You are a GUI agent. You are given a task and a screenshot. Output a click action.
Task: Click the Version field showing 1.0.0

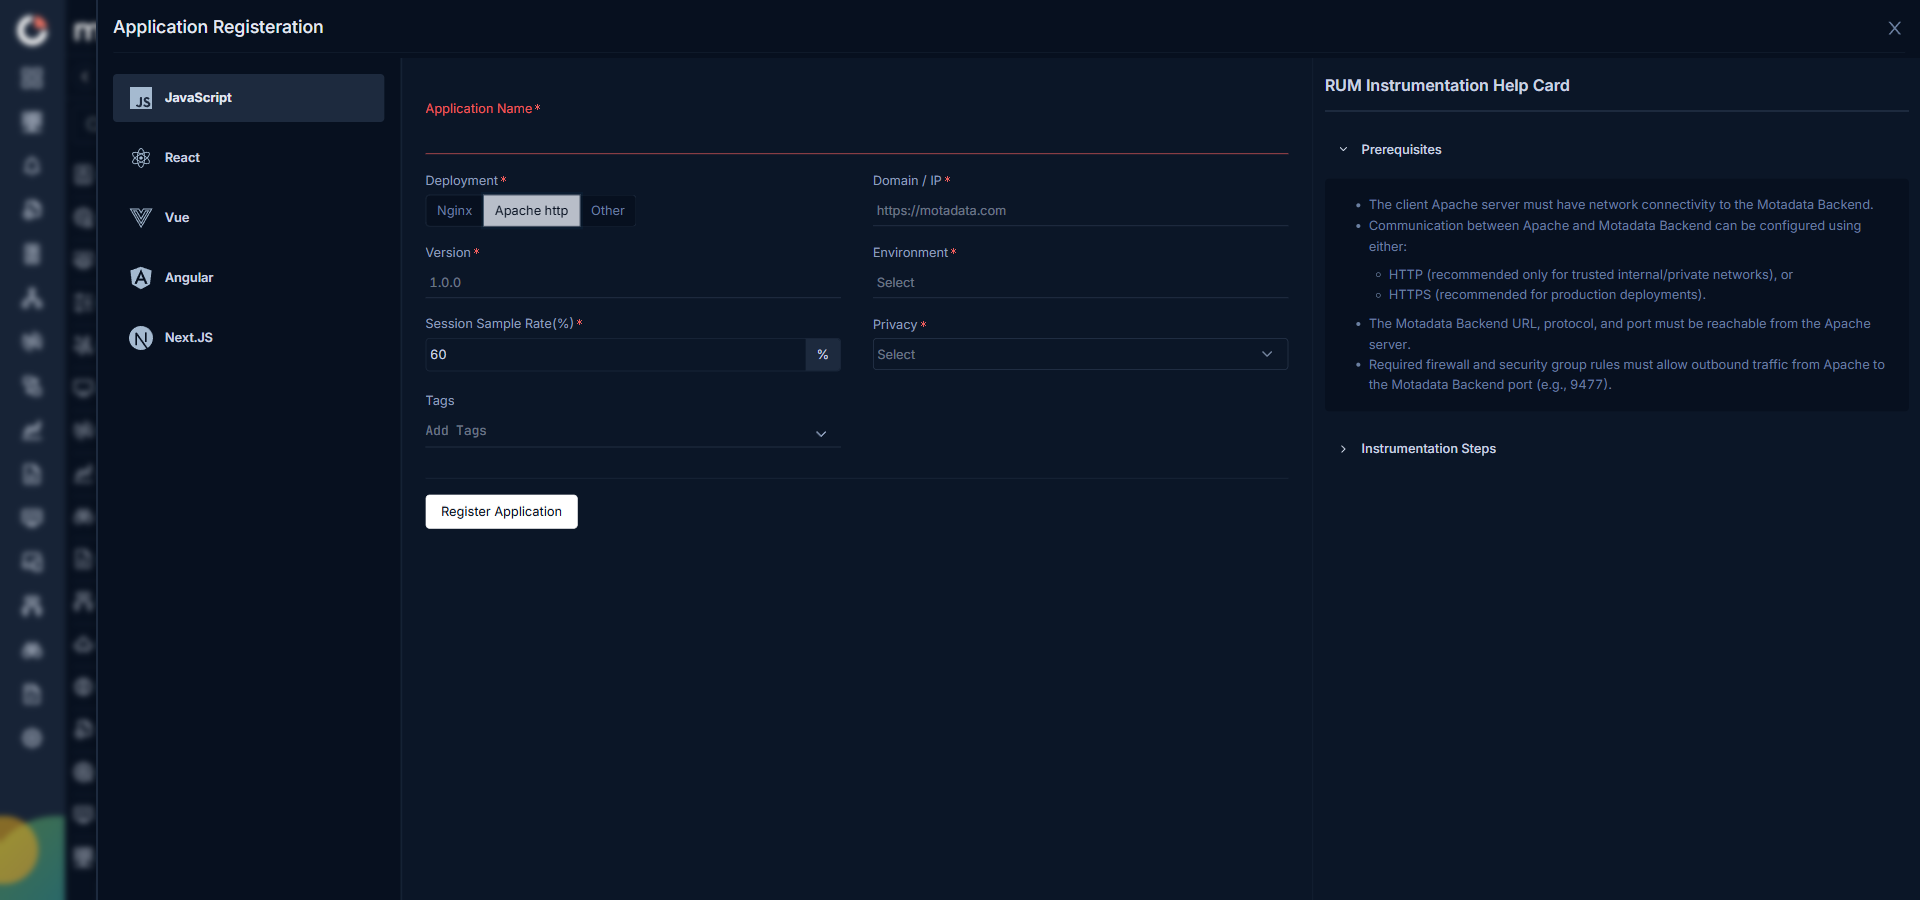[x=632, y=283]
